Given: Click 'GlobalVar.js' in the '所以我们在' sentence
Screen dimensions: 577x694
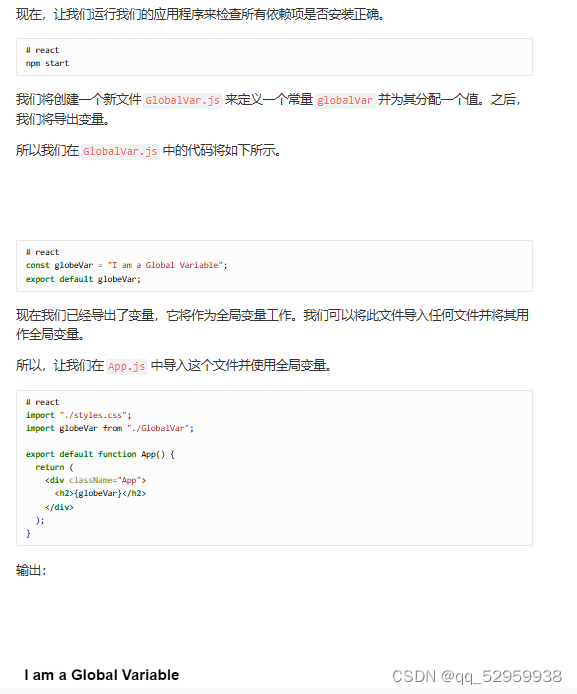Looking at the screenshot, I should tap(120, 151).
